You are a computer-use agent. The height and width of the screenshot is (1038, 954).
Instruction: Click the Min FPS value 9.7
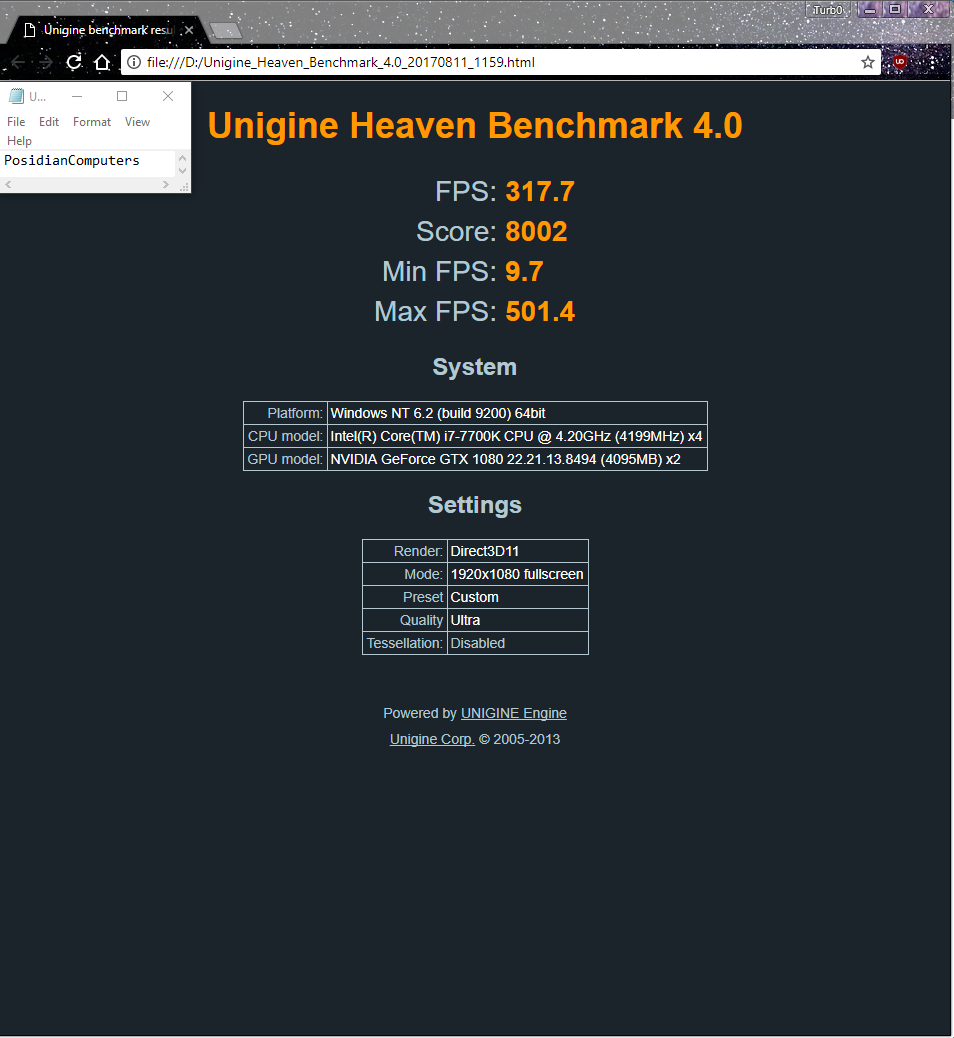524,271
